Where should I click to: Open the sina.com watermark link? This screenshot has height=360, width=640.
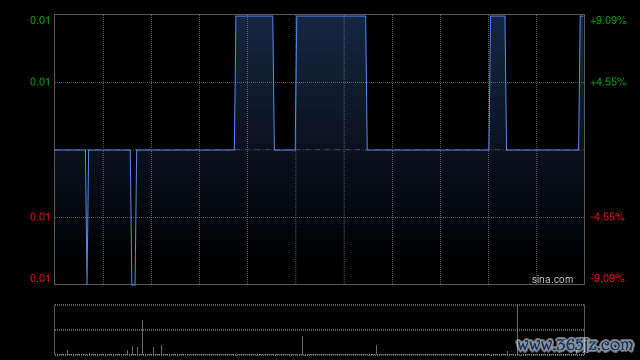coord(552,279)
